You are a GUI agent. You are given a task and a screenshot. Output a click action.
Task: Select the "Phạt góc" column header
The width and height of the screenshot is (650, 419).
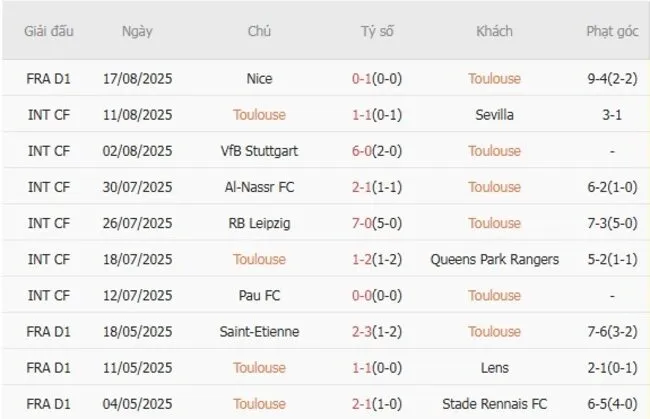612,31
